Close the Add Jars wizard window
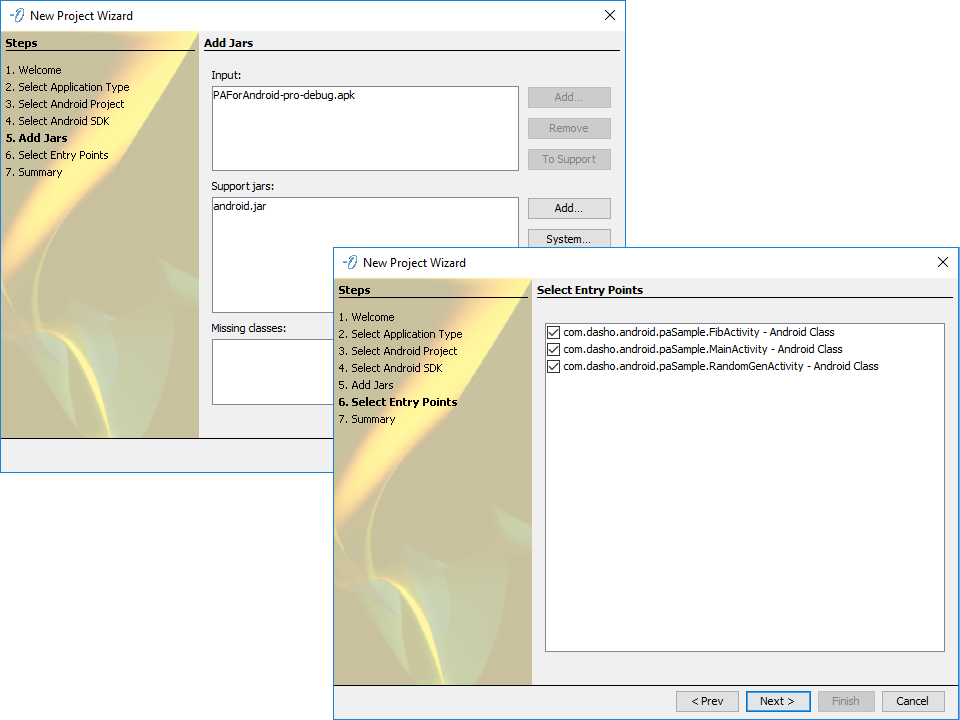The height and width of the screenshot is (720, 960). pos(610,15)
